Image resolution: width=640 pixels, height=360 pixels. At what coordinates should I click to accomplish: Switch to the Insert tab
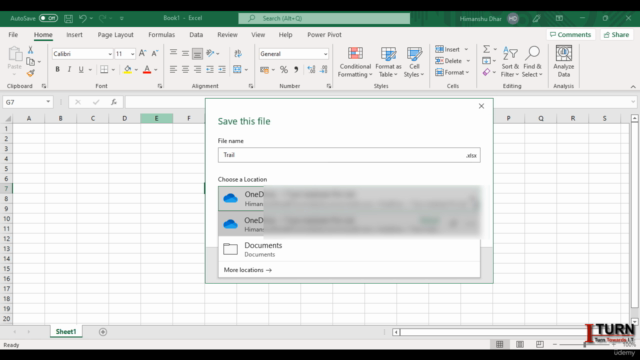tap(74, 35)
